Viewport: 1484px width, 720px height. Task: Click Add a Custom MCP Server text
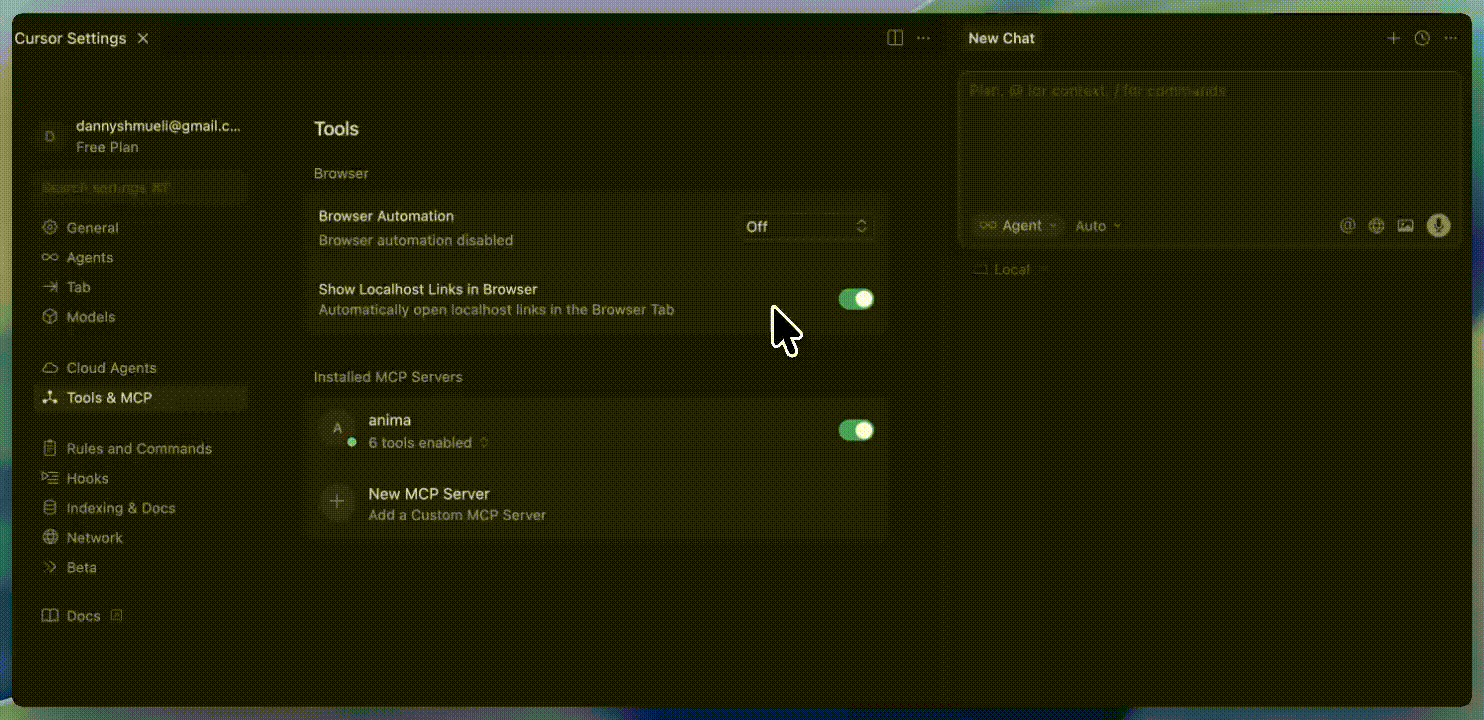coord(457,515)
